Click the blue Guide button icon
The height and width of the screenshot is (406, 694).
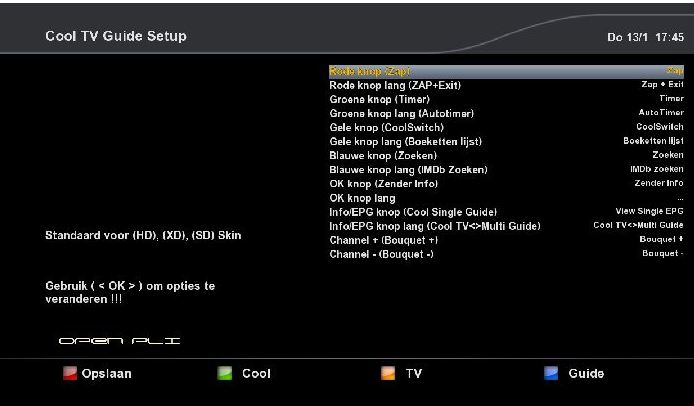click(551, 374)
